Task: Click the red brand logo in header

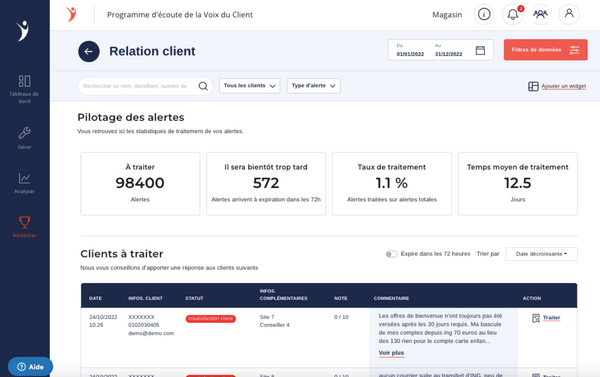Action: click(71, 15)
